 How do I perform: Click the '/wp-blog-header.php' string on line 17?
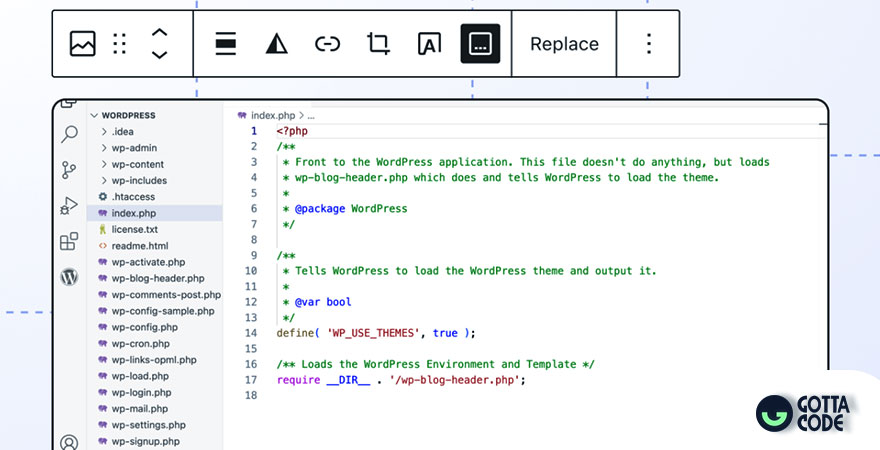[x=455, y=380]
